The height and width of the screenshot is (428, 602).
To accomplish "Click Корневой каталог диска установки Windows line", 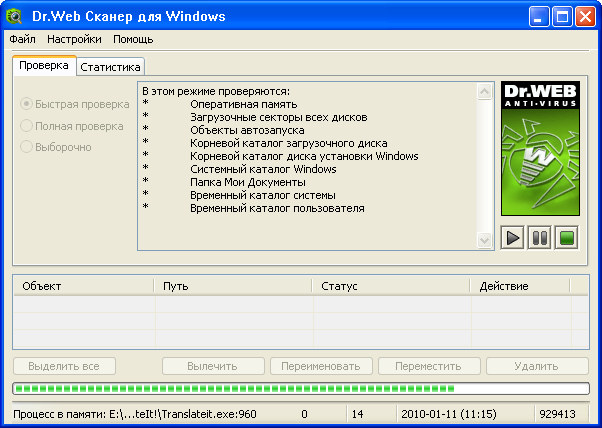I will pyautogui.click(x=304, y=157).
